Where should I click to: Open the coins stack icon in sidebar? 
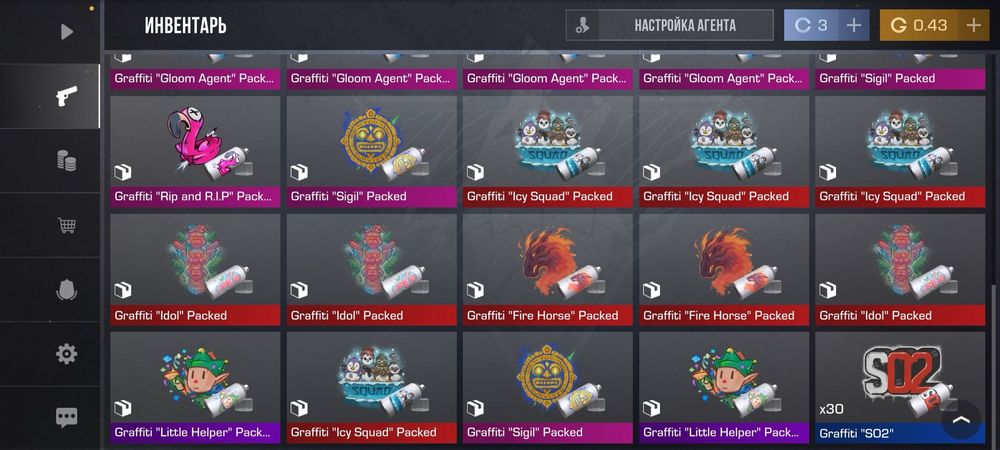click(x=66, y=161)
